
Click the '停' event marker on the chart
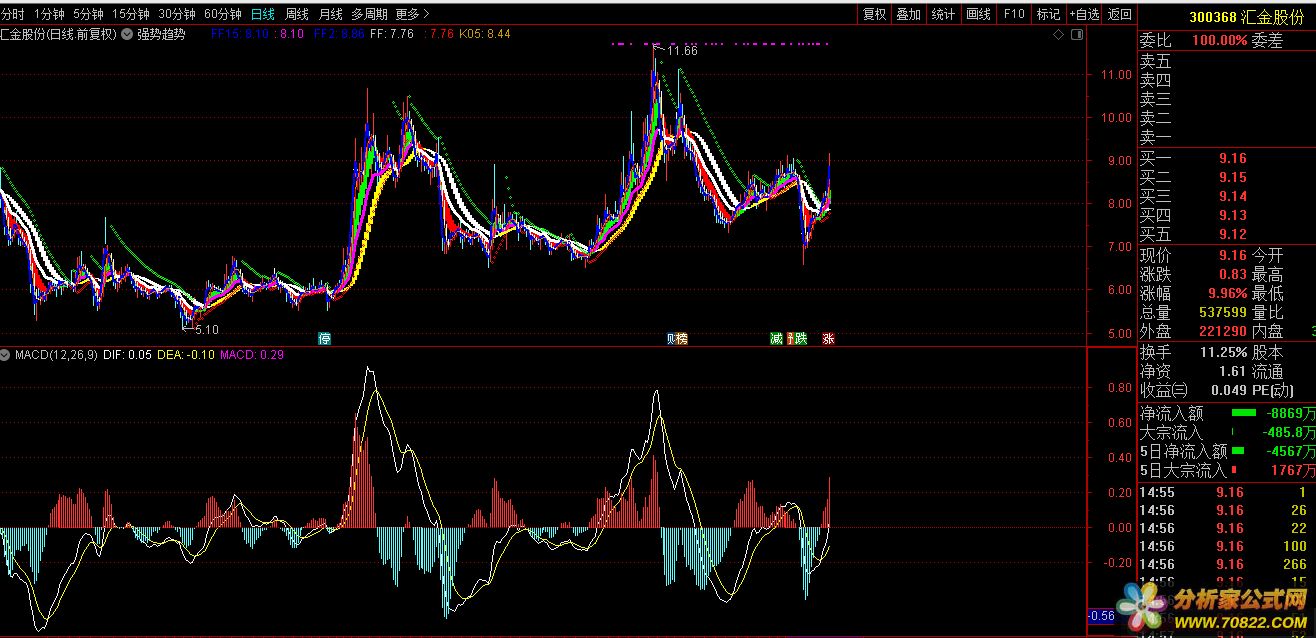(x=324, y=338)
